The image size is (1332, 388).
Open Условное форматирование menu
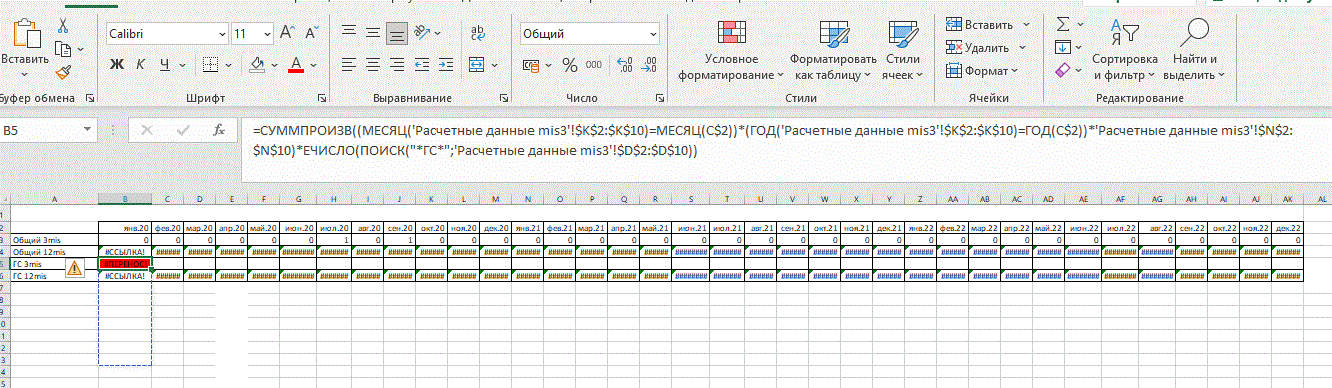click(731, 50)
